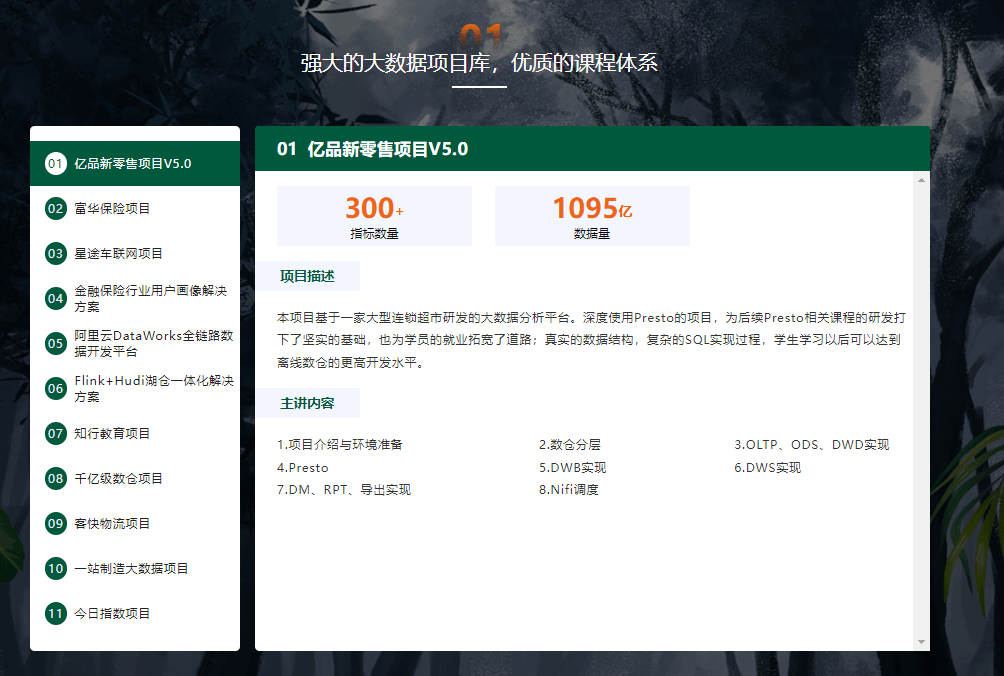Open the 富华保险项目 tab

pyautogui.click(x=135, y=209)
